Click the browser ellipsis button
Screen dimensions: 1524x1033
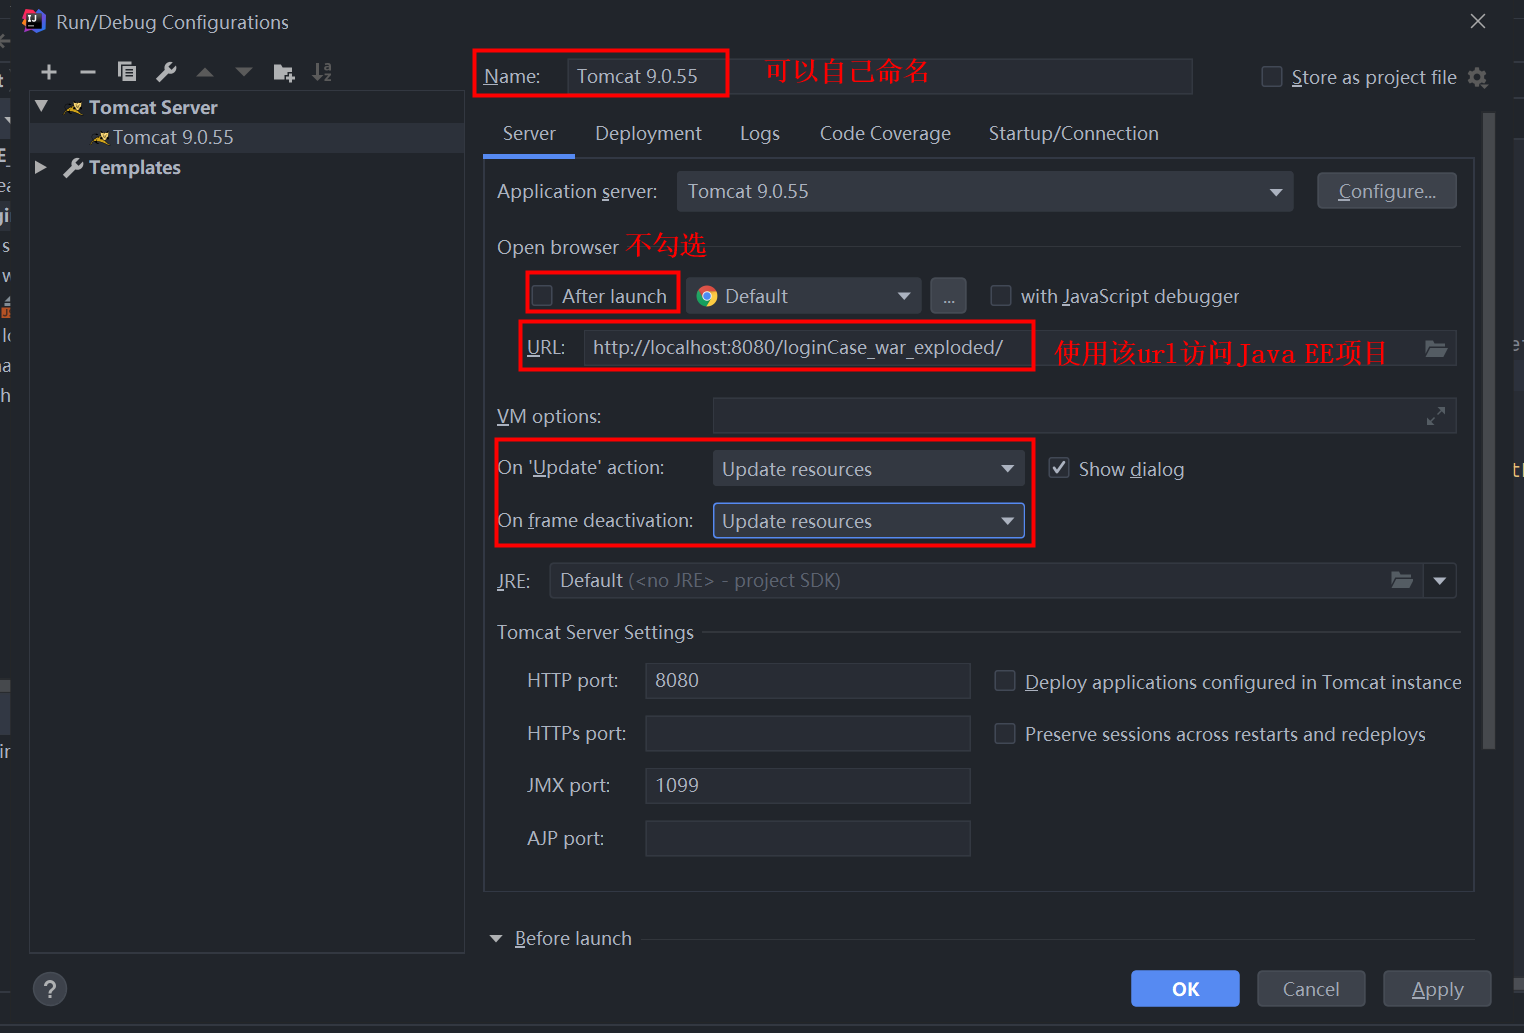[x=948, y=296]
